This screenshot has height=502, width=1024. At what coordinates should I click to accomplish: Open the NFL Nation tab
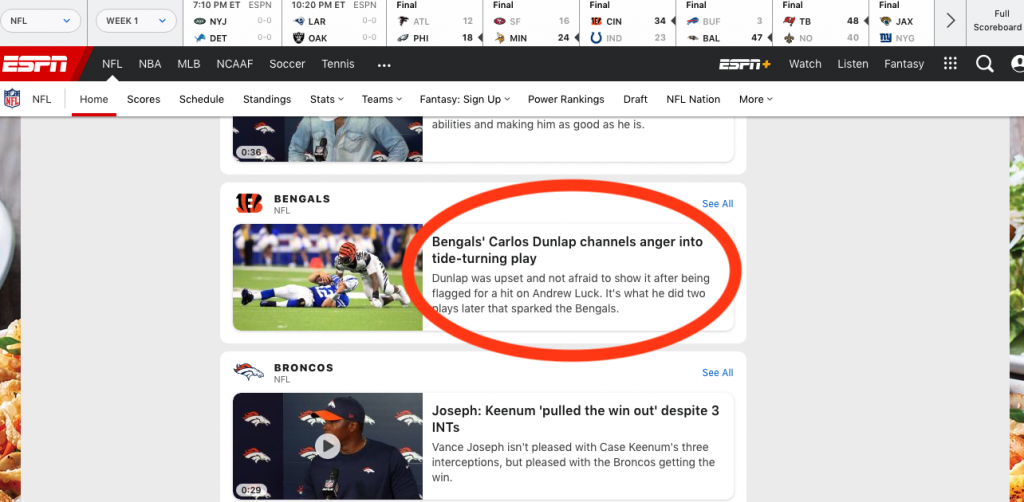pos(693,99)
